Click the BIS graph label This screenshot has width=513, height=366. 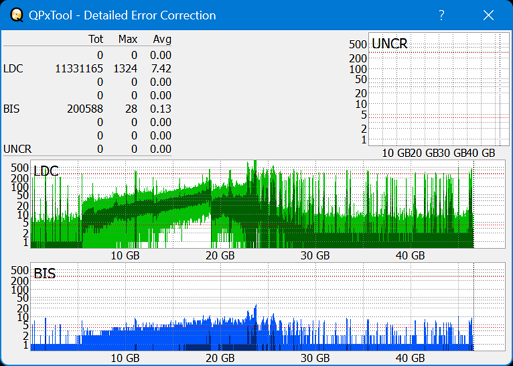(44, 274)
